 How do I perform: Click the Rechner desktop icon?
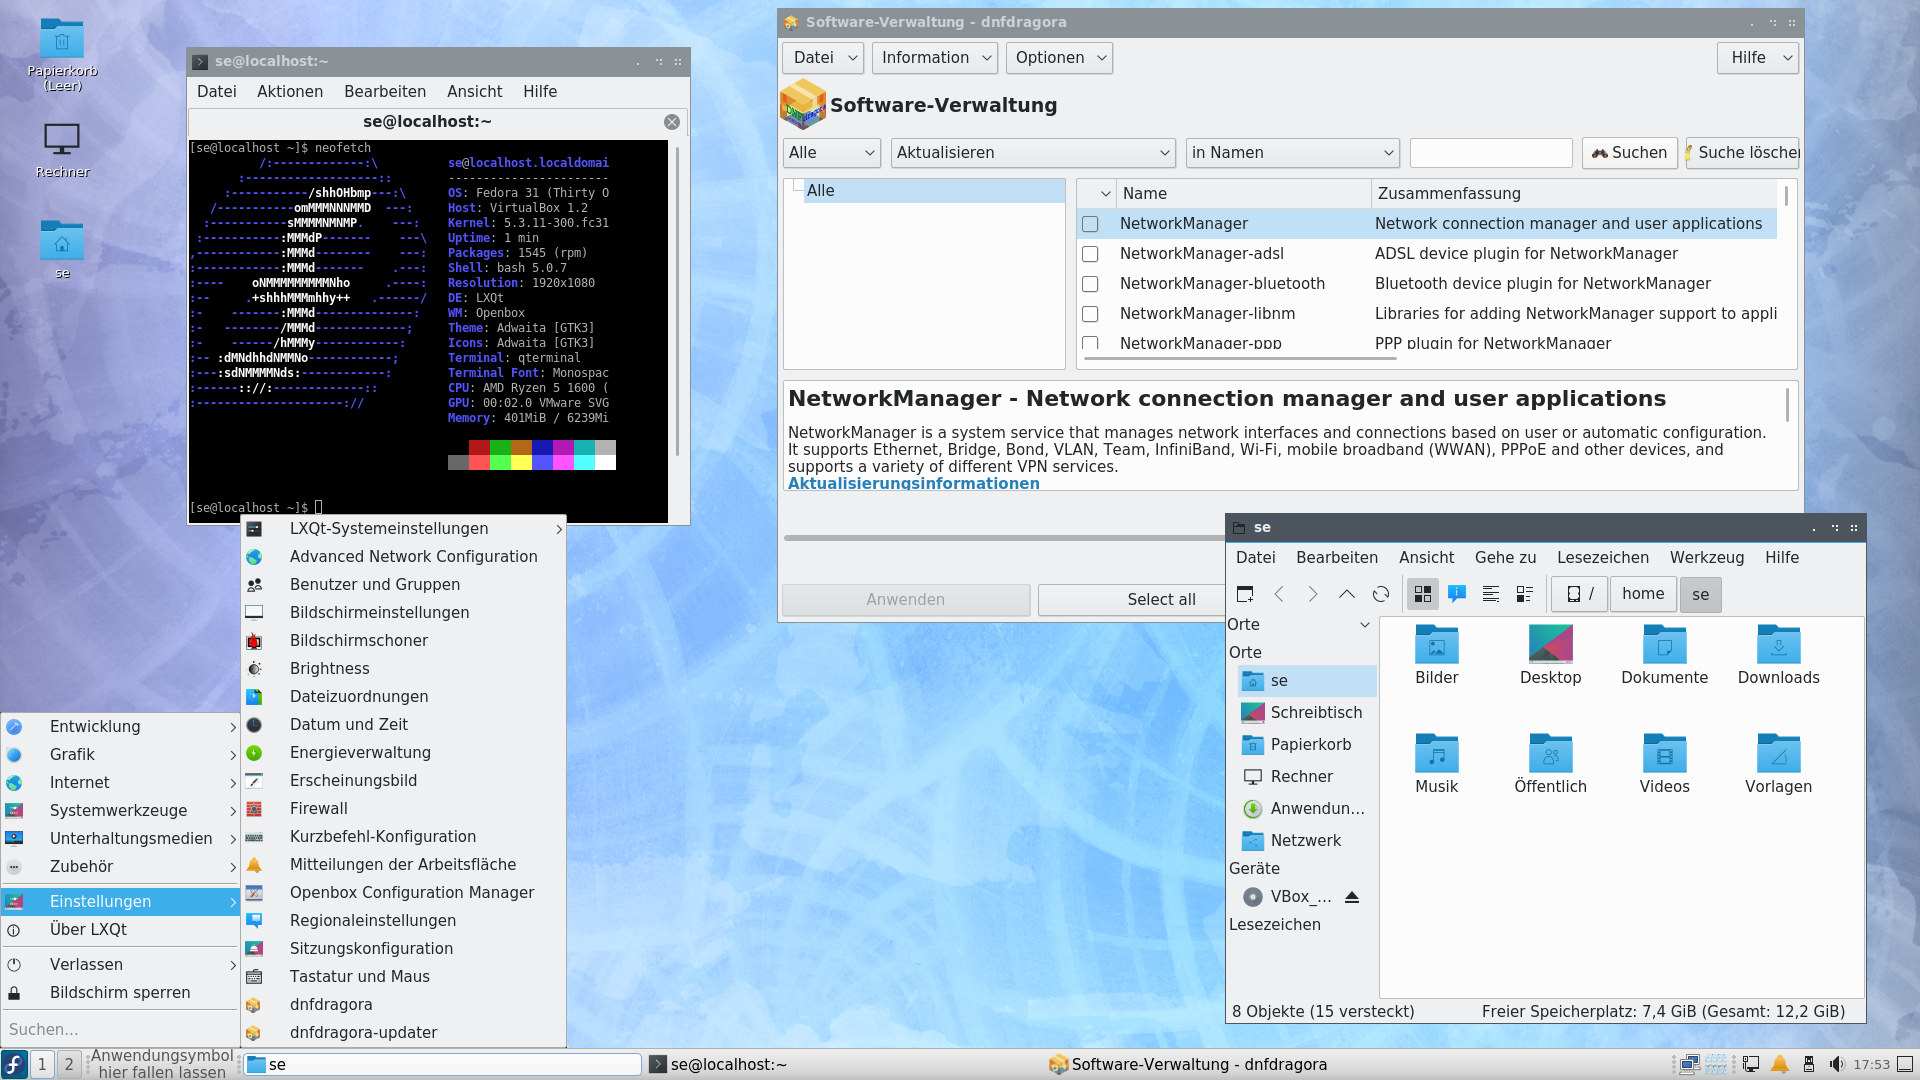62,150
